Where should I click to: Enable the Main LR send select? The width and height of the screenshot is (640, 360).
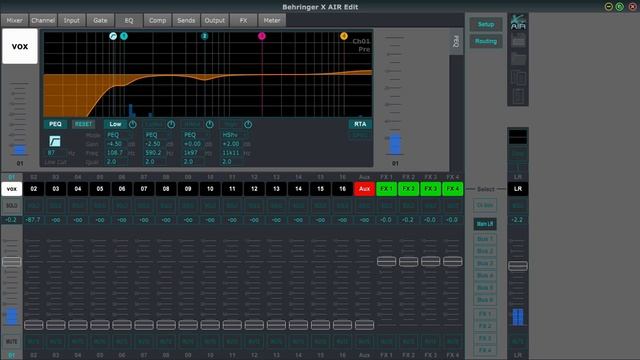click(x=485, y=224)
